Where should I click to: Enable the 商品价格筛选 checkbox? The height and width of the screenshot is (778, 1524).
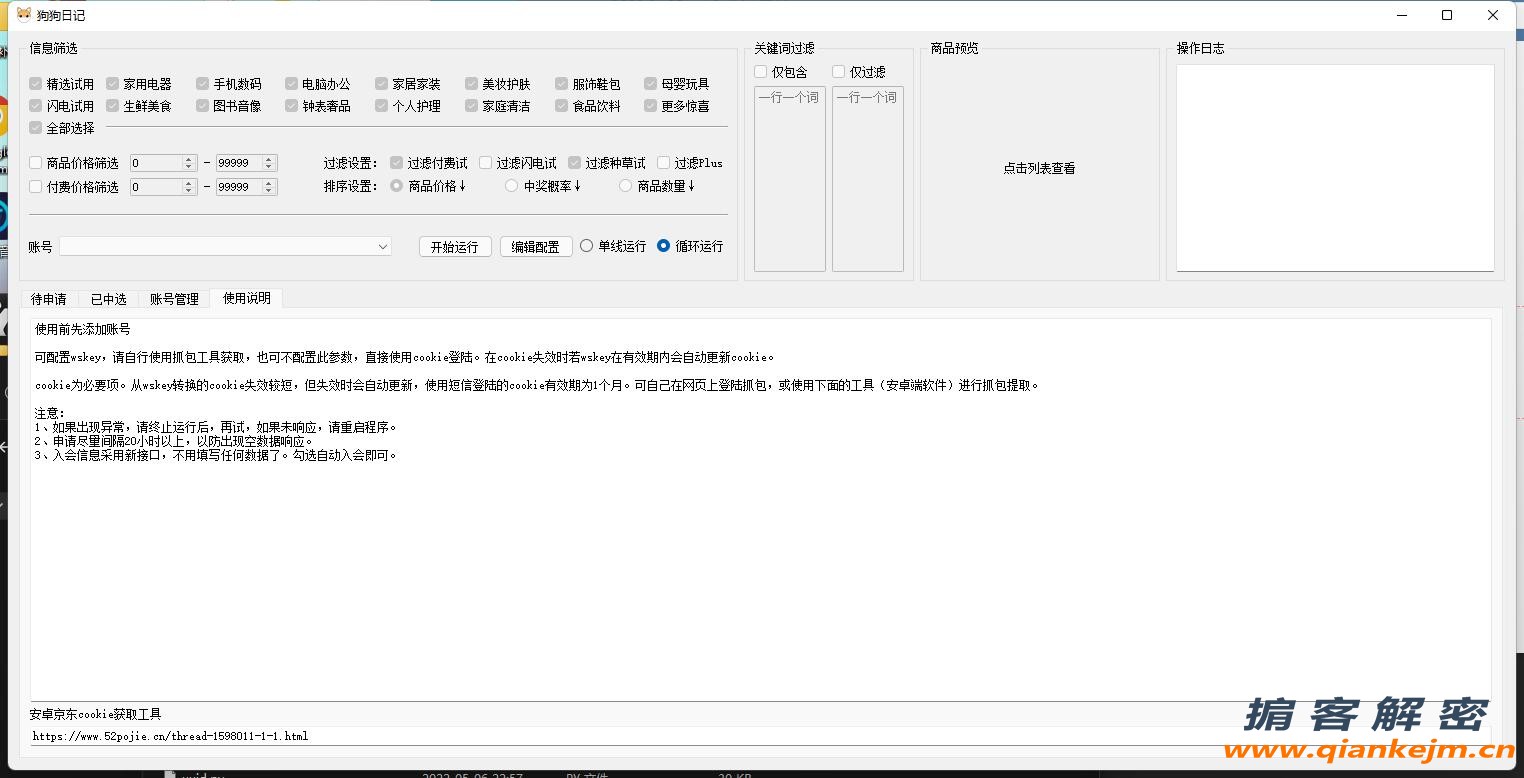pos(36,163)
